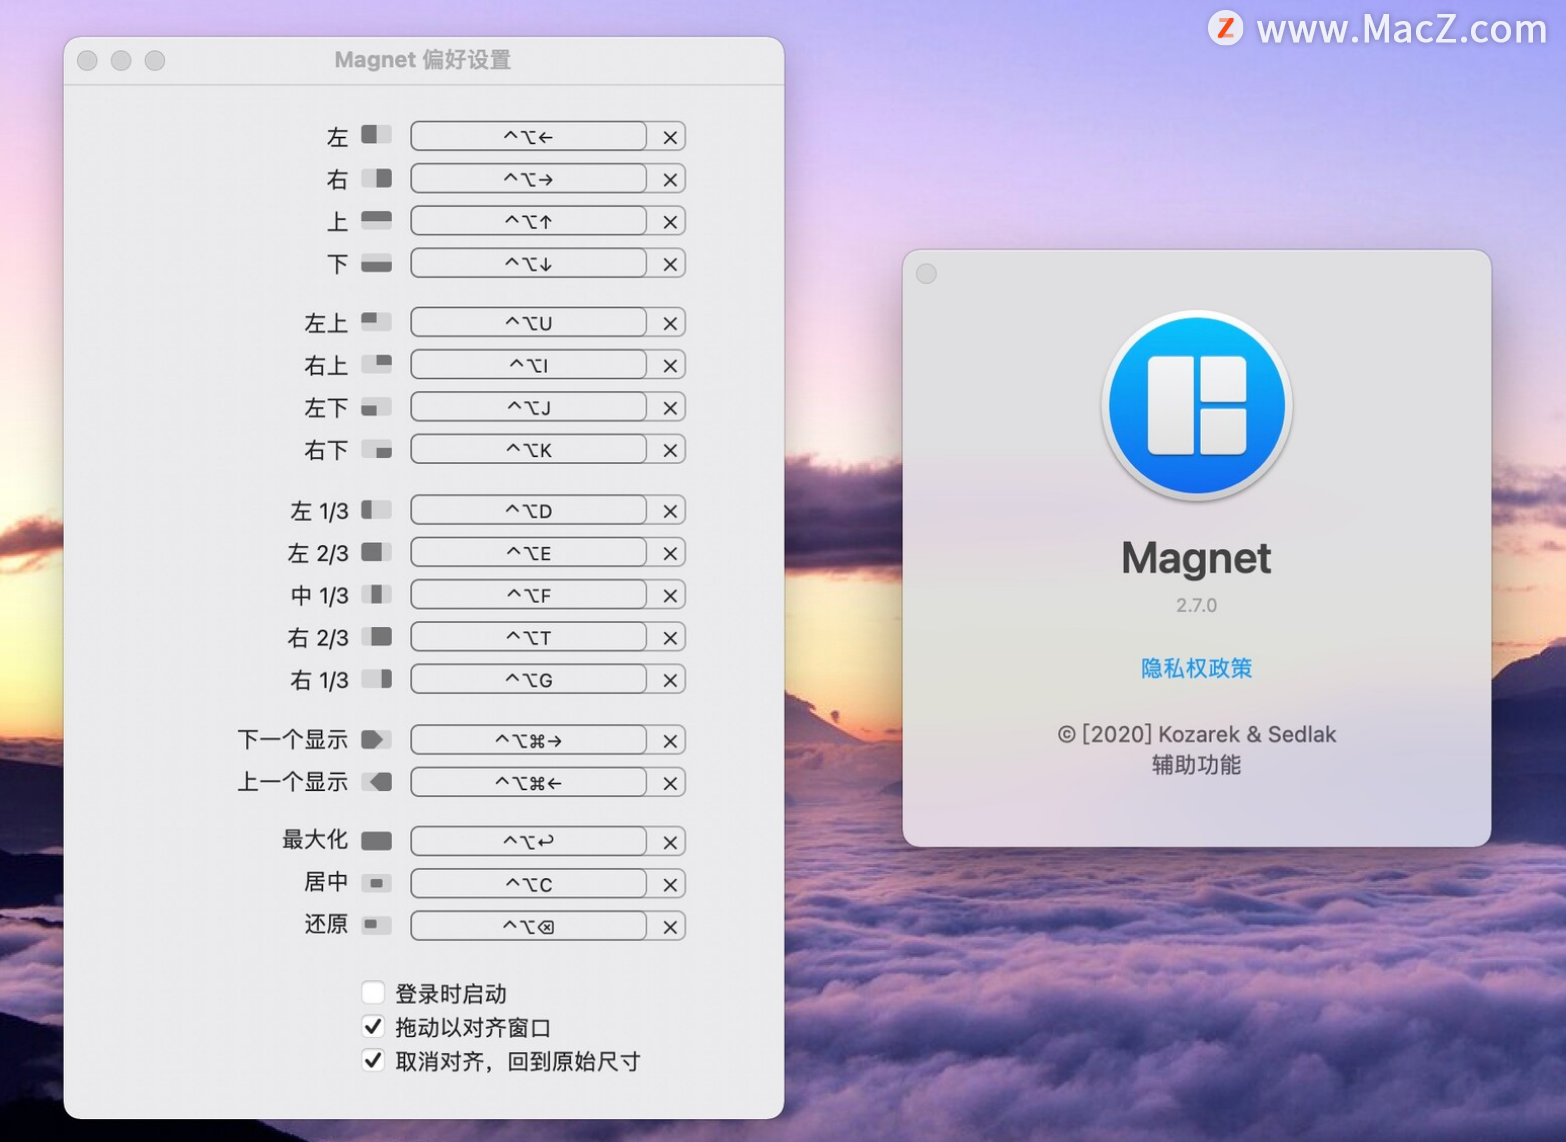
Task: Click the 右 shortcut recorder field
Action: coord(528,179)
